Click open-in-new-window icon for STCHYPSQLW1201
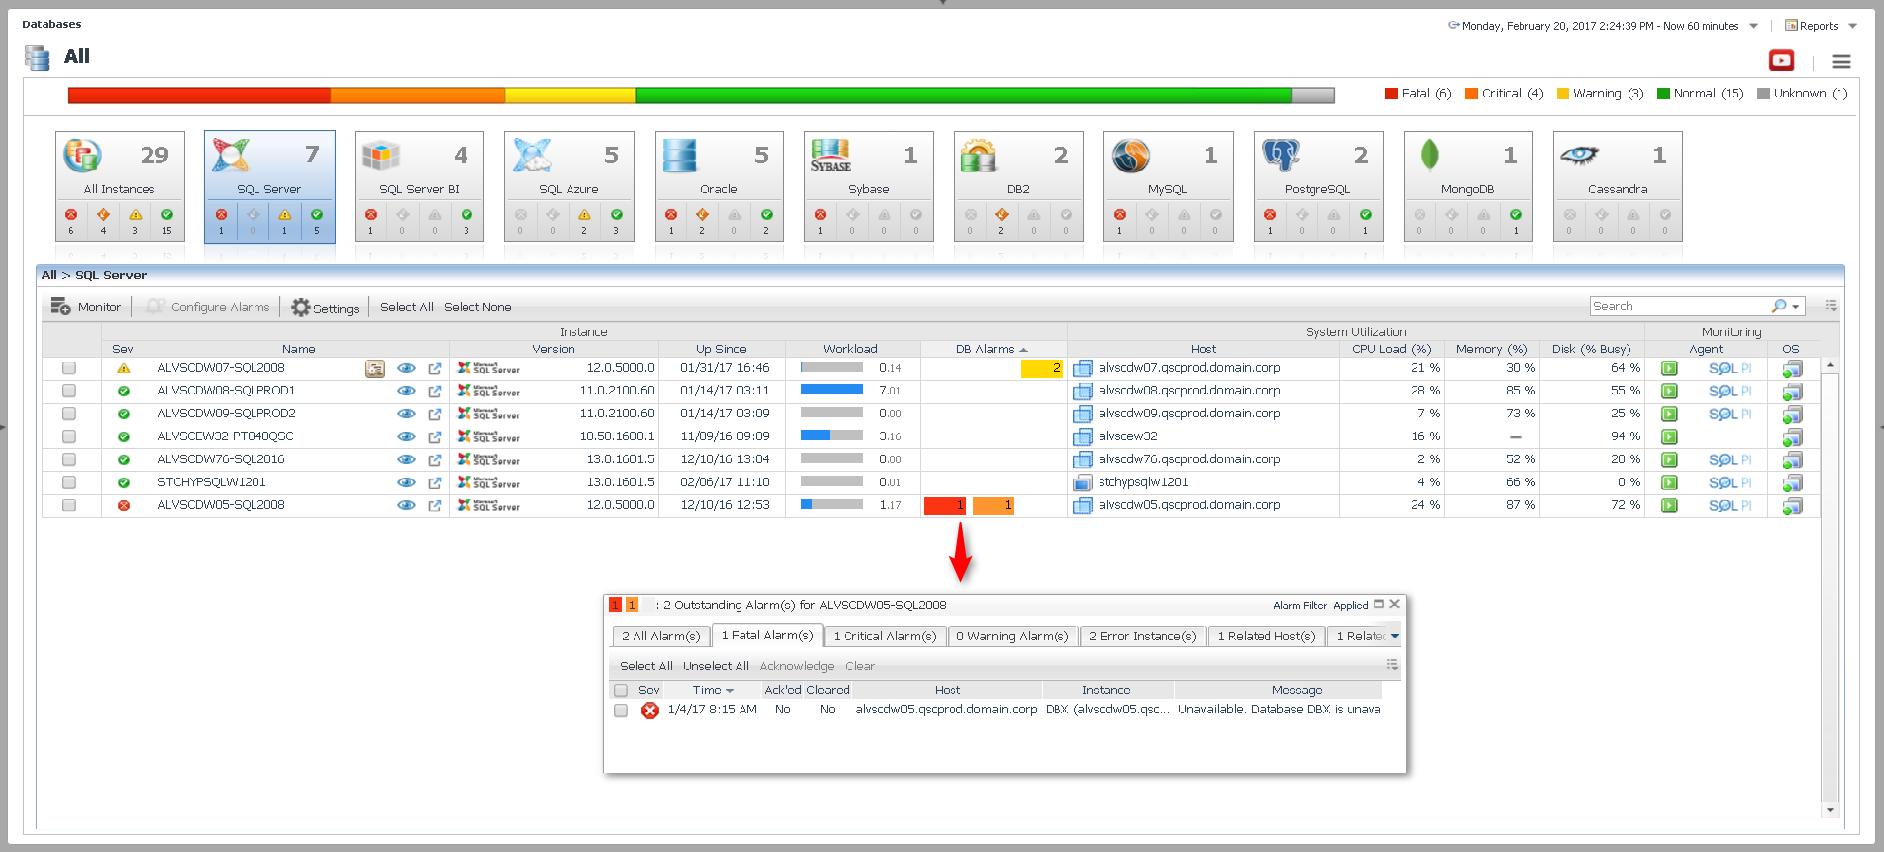The image size is (1884, 852). pos(435,483)
